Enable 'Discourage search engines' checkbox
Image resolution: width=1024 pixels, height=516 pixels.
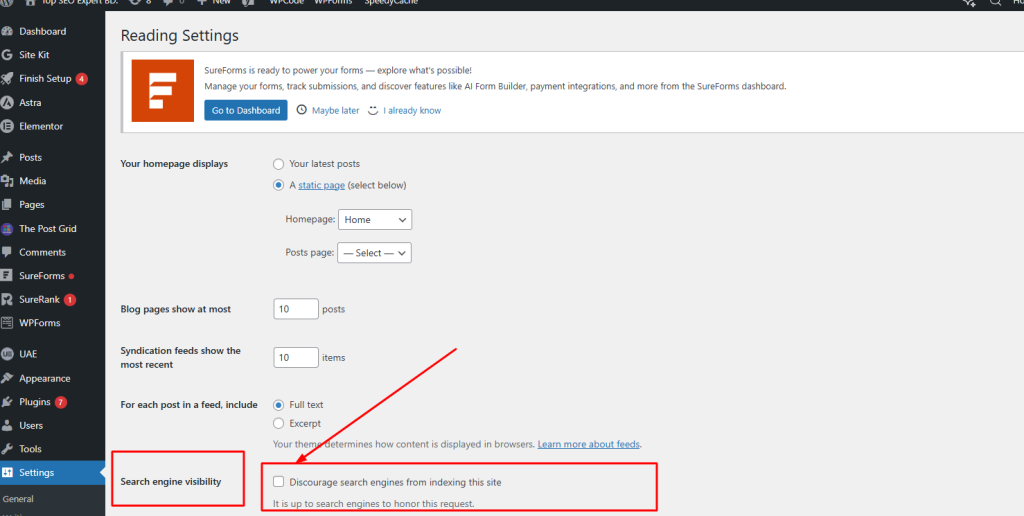279,482
